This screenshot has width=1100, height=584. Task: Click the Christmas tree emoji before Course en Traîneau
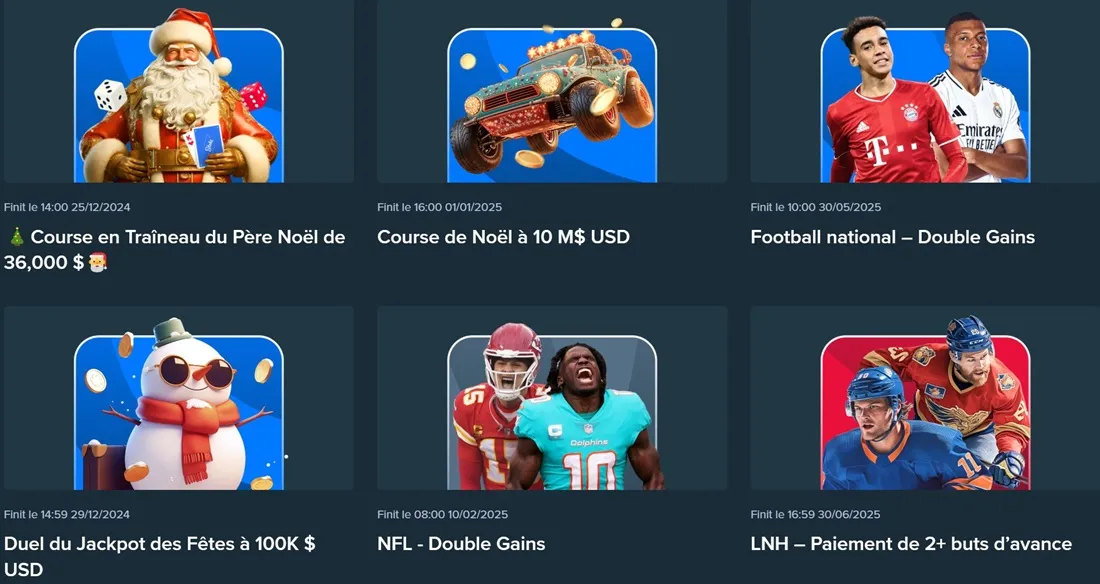pyautogui.click(x=17, y=237)
